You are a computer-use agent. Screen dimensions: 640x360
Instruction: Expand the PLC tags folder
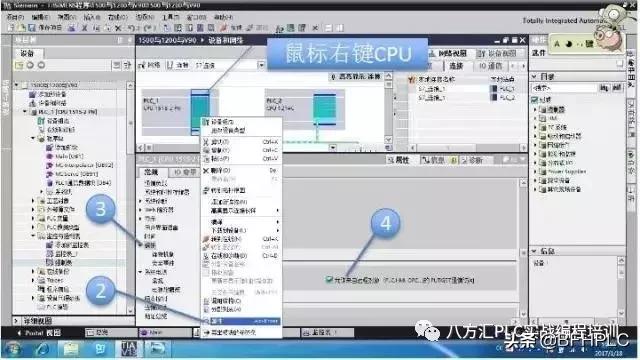(33, 218)
